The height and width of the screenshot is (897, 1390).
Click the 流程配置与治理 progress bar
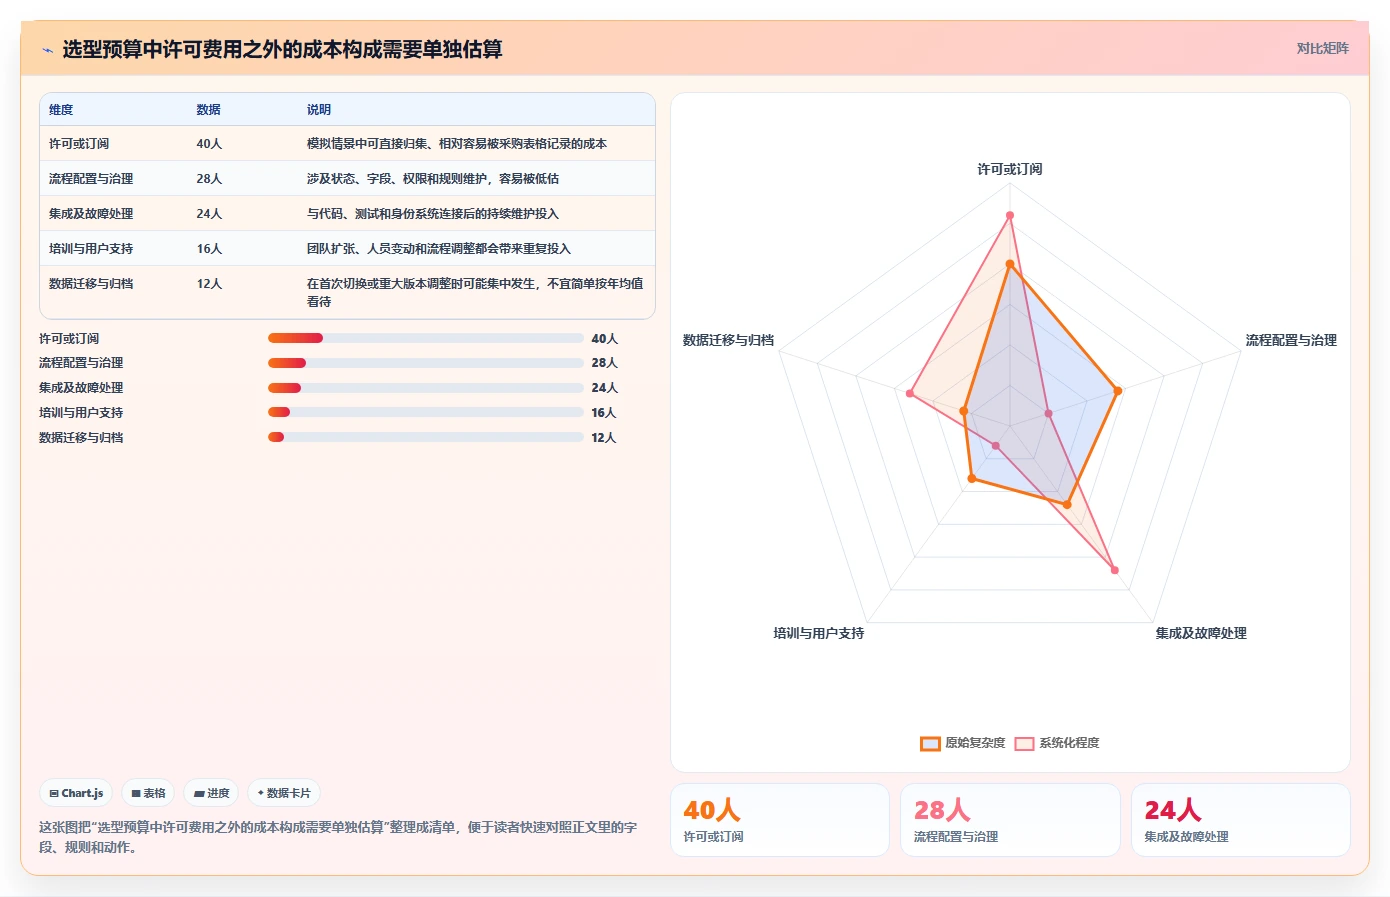425,363
